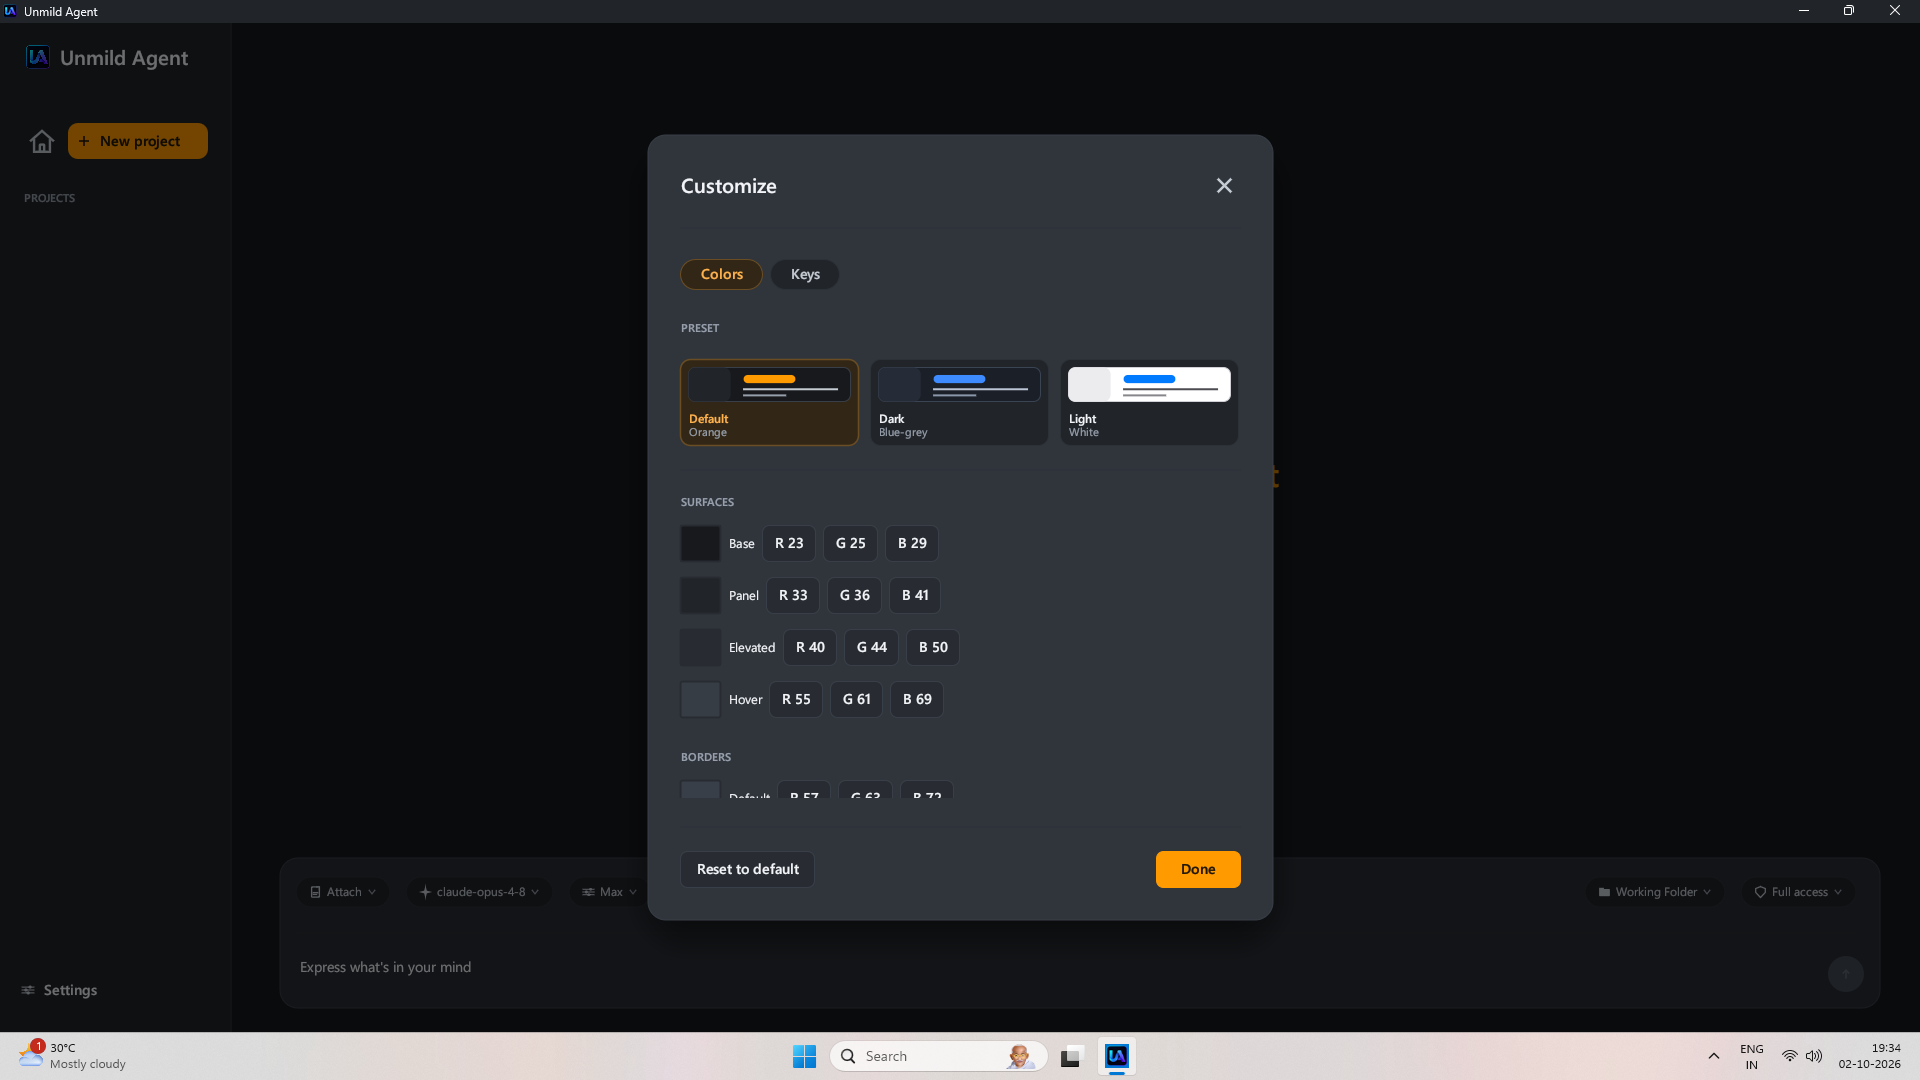1920x1080 pixels.
Task: Edit the Elevated G 44 value
Action: pos(872,647)
